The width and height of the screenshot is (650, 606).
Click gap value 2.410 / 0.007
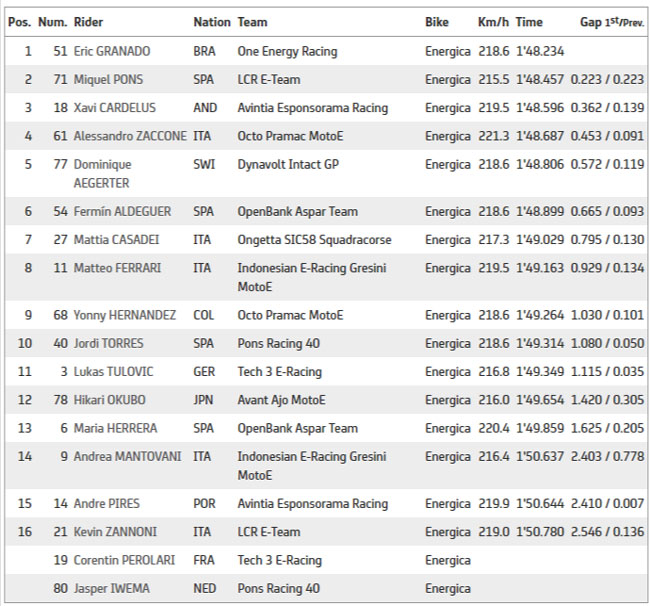click(607, 504)
